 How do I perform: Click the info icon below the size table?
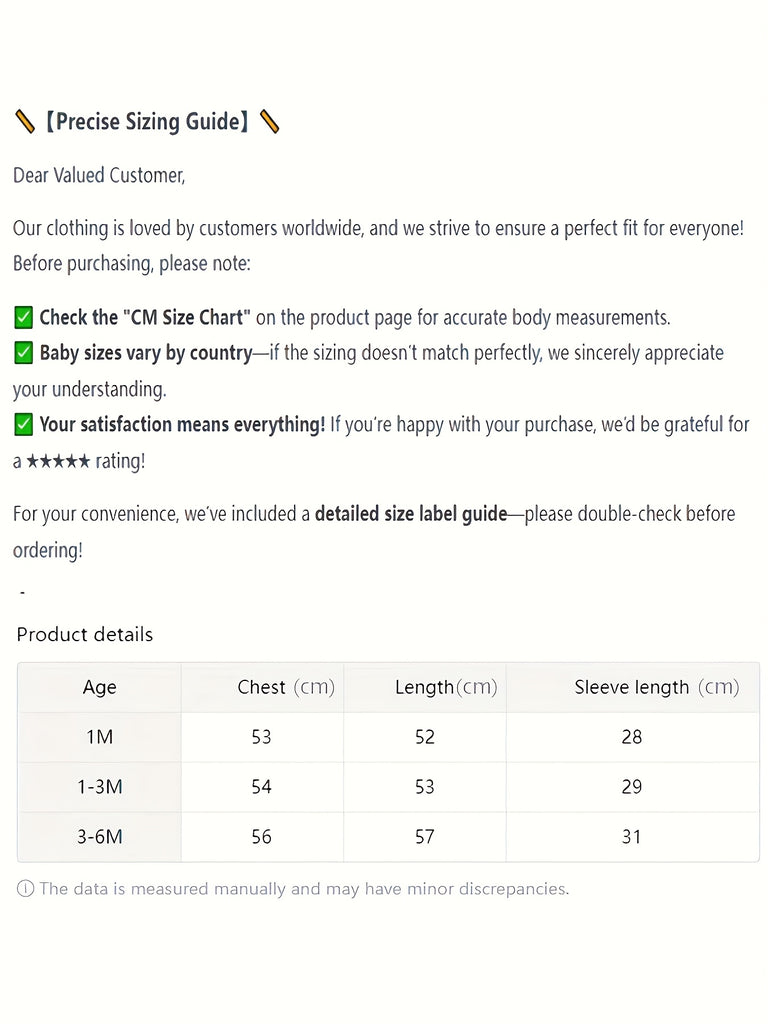tap(25, 889)
